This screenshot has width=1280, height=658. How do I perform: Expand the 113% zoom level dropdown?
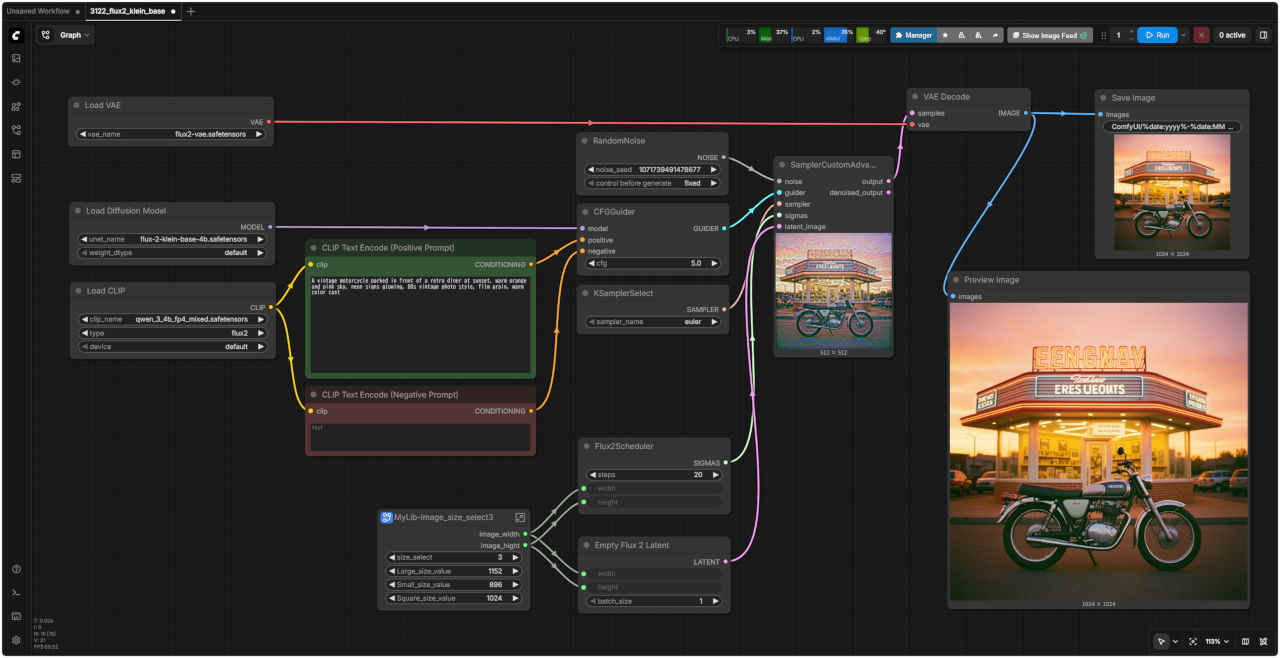tap(1216, 641)
